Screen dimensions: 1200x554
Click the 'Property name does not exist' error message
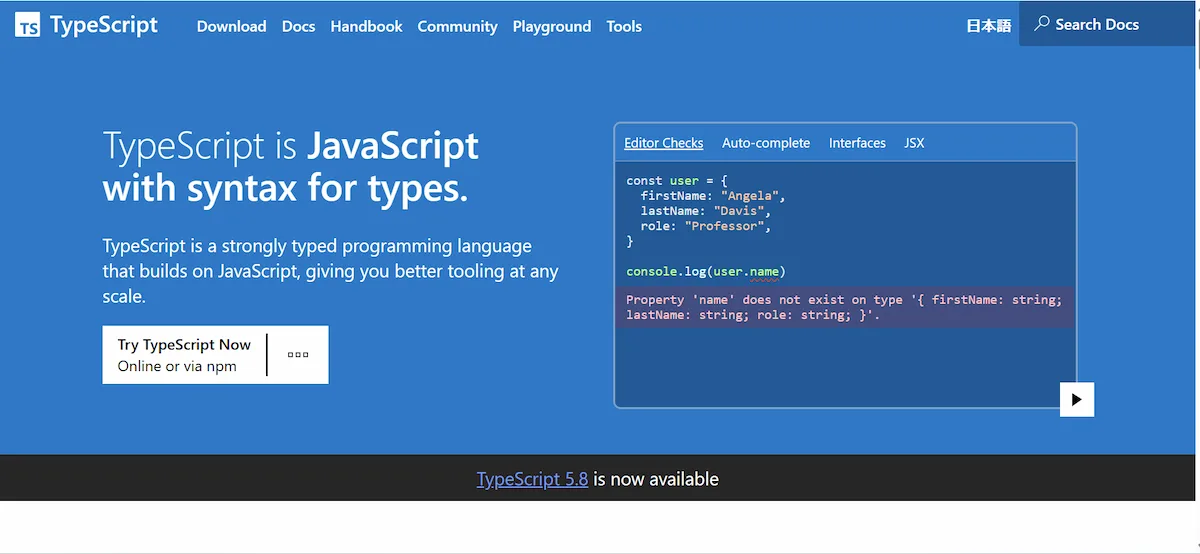pos(845,307)
